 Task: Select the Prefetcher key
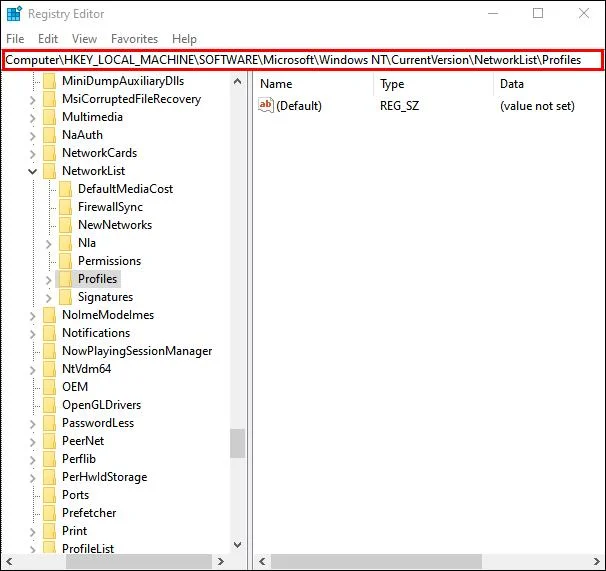89,513
